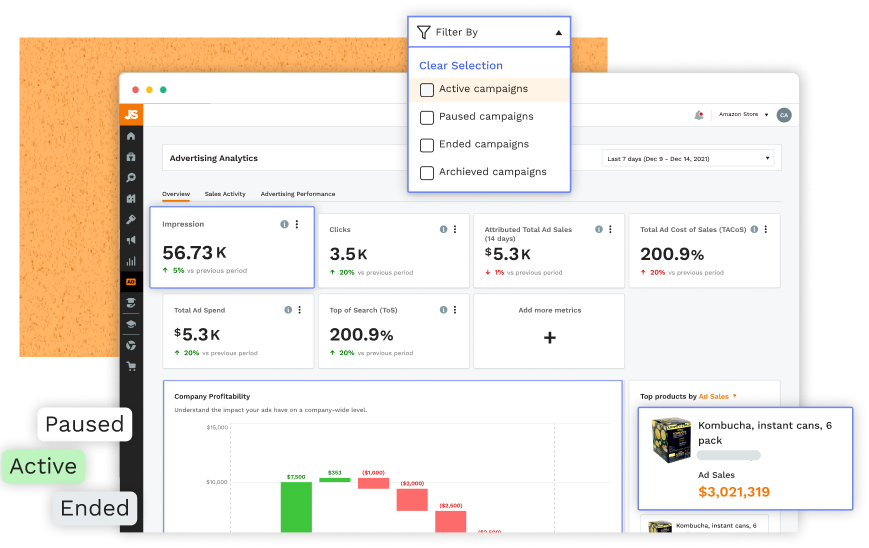This screenshot has height=548, width=869.
Task: Show info for Total Ad Spend
Action: (x=288, y=310)
